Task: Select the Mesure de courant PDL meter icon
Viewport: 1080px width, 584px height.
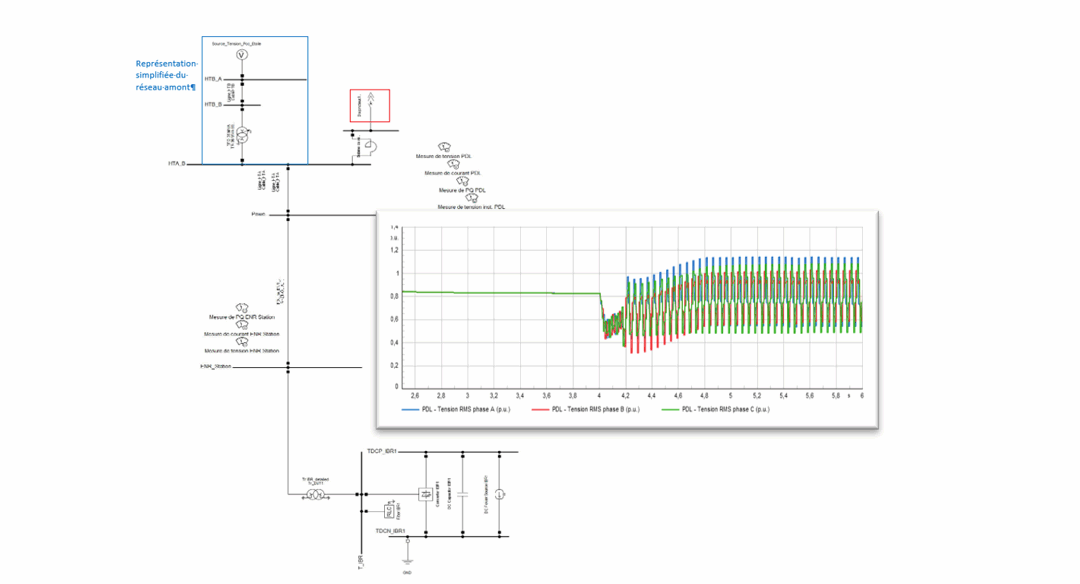Action: click(x=451, y=163)
